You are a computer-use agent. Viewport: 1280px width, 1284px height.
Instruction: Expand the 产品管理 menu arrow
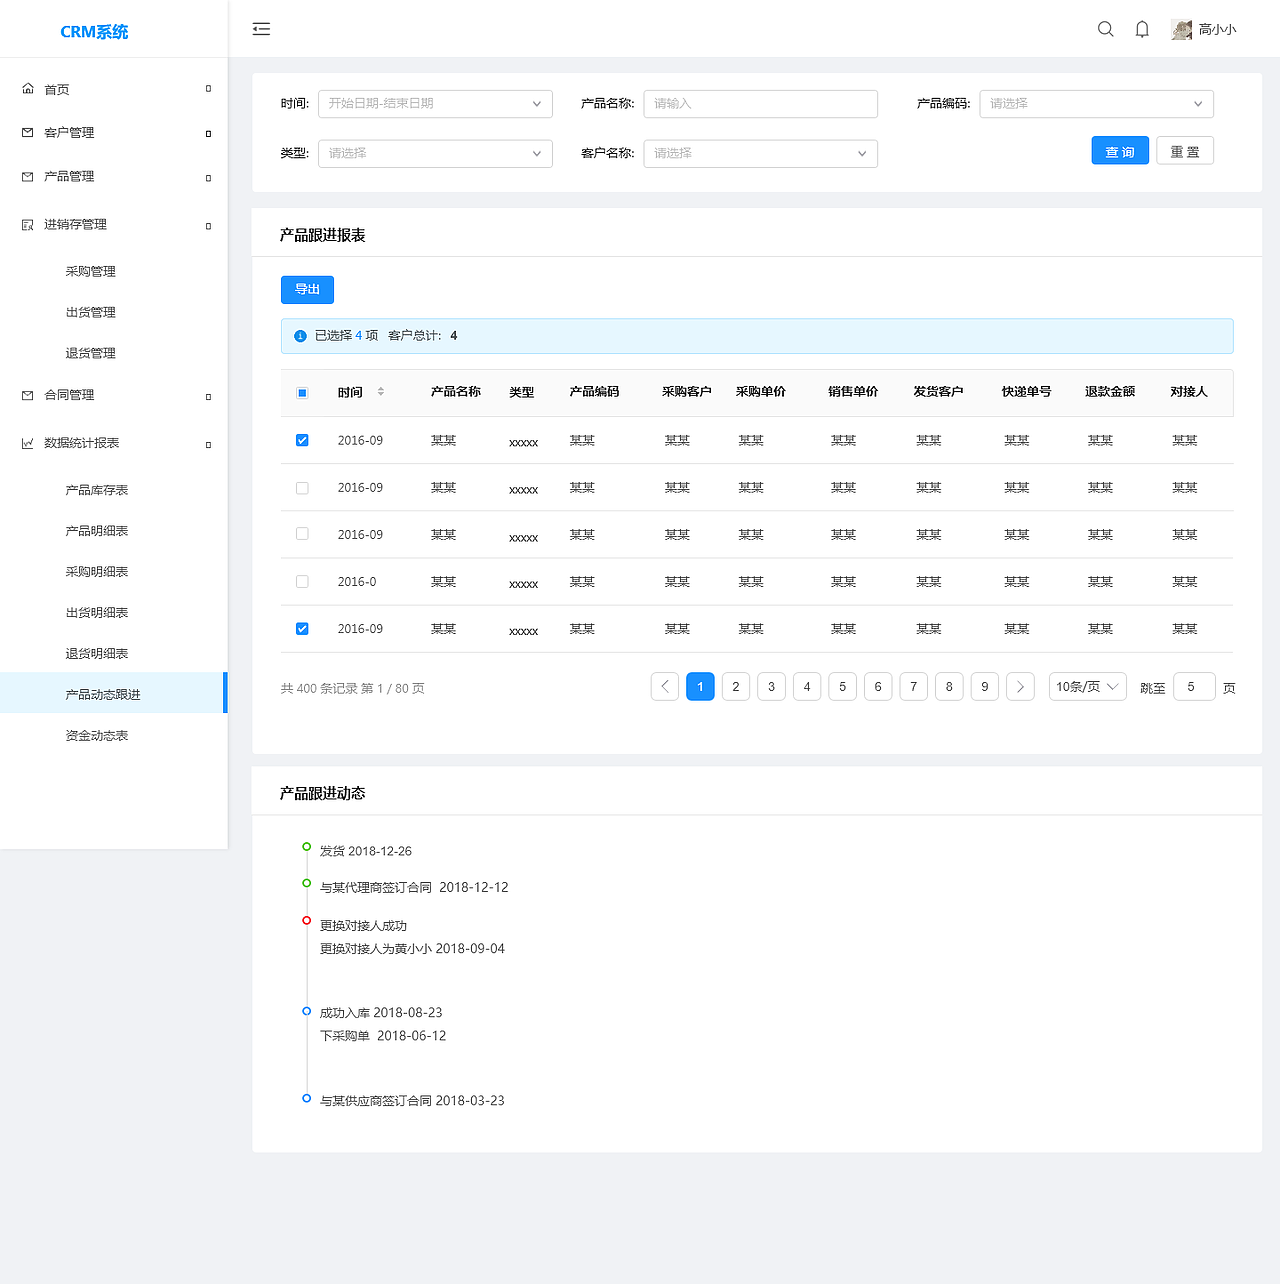[208, 178]
